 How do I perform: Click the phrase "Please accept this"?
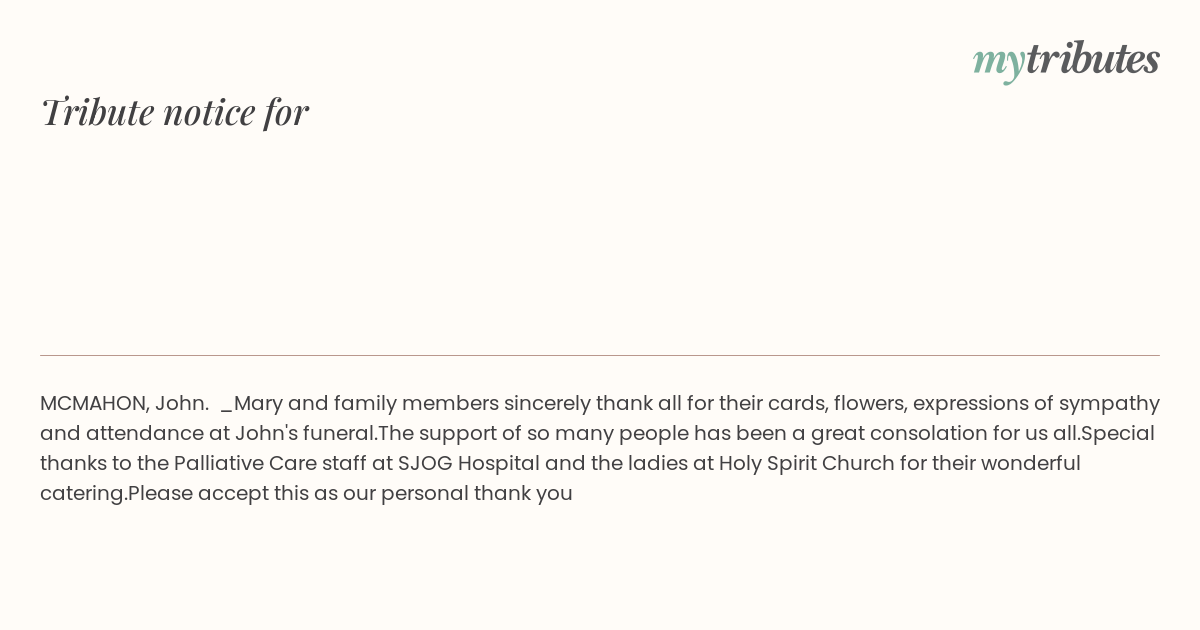(218, 493)
